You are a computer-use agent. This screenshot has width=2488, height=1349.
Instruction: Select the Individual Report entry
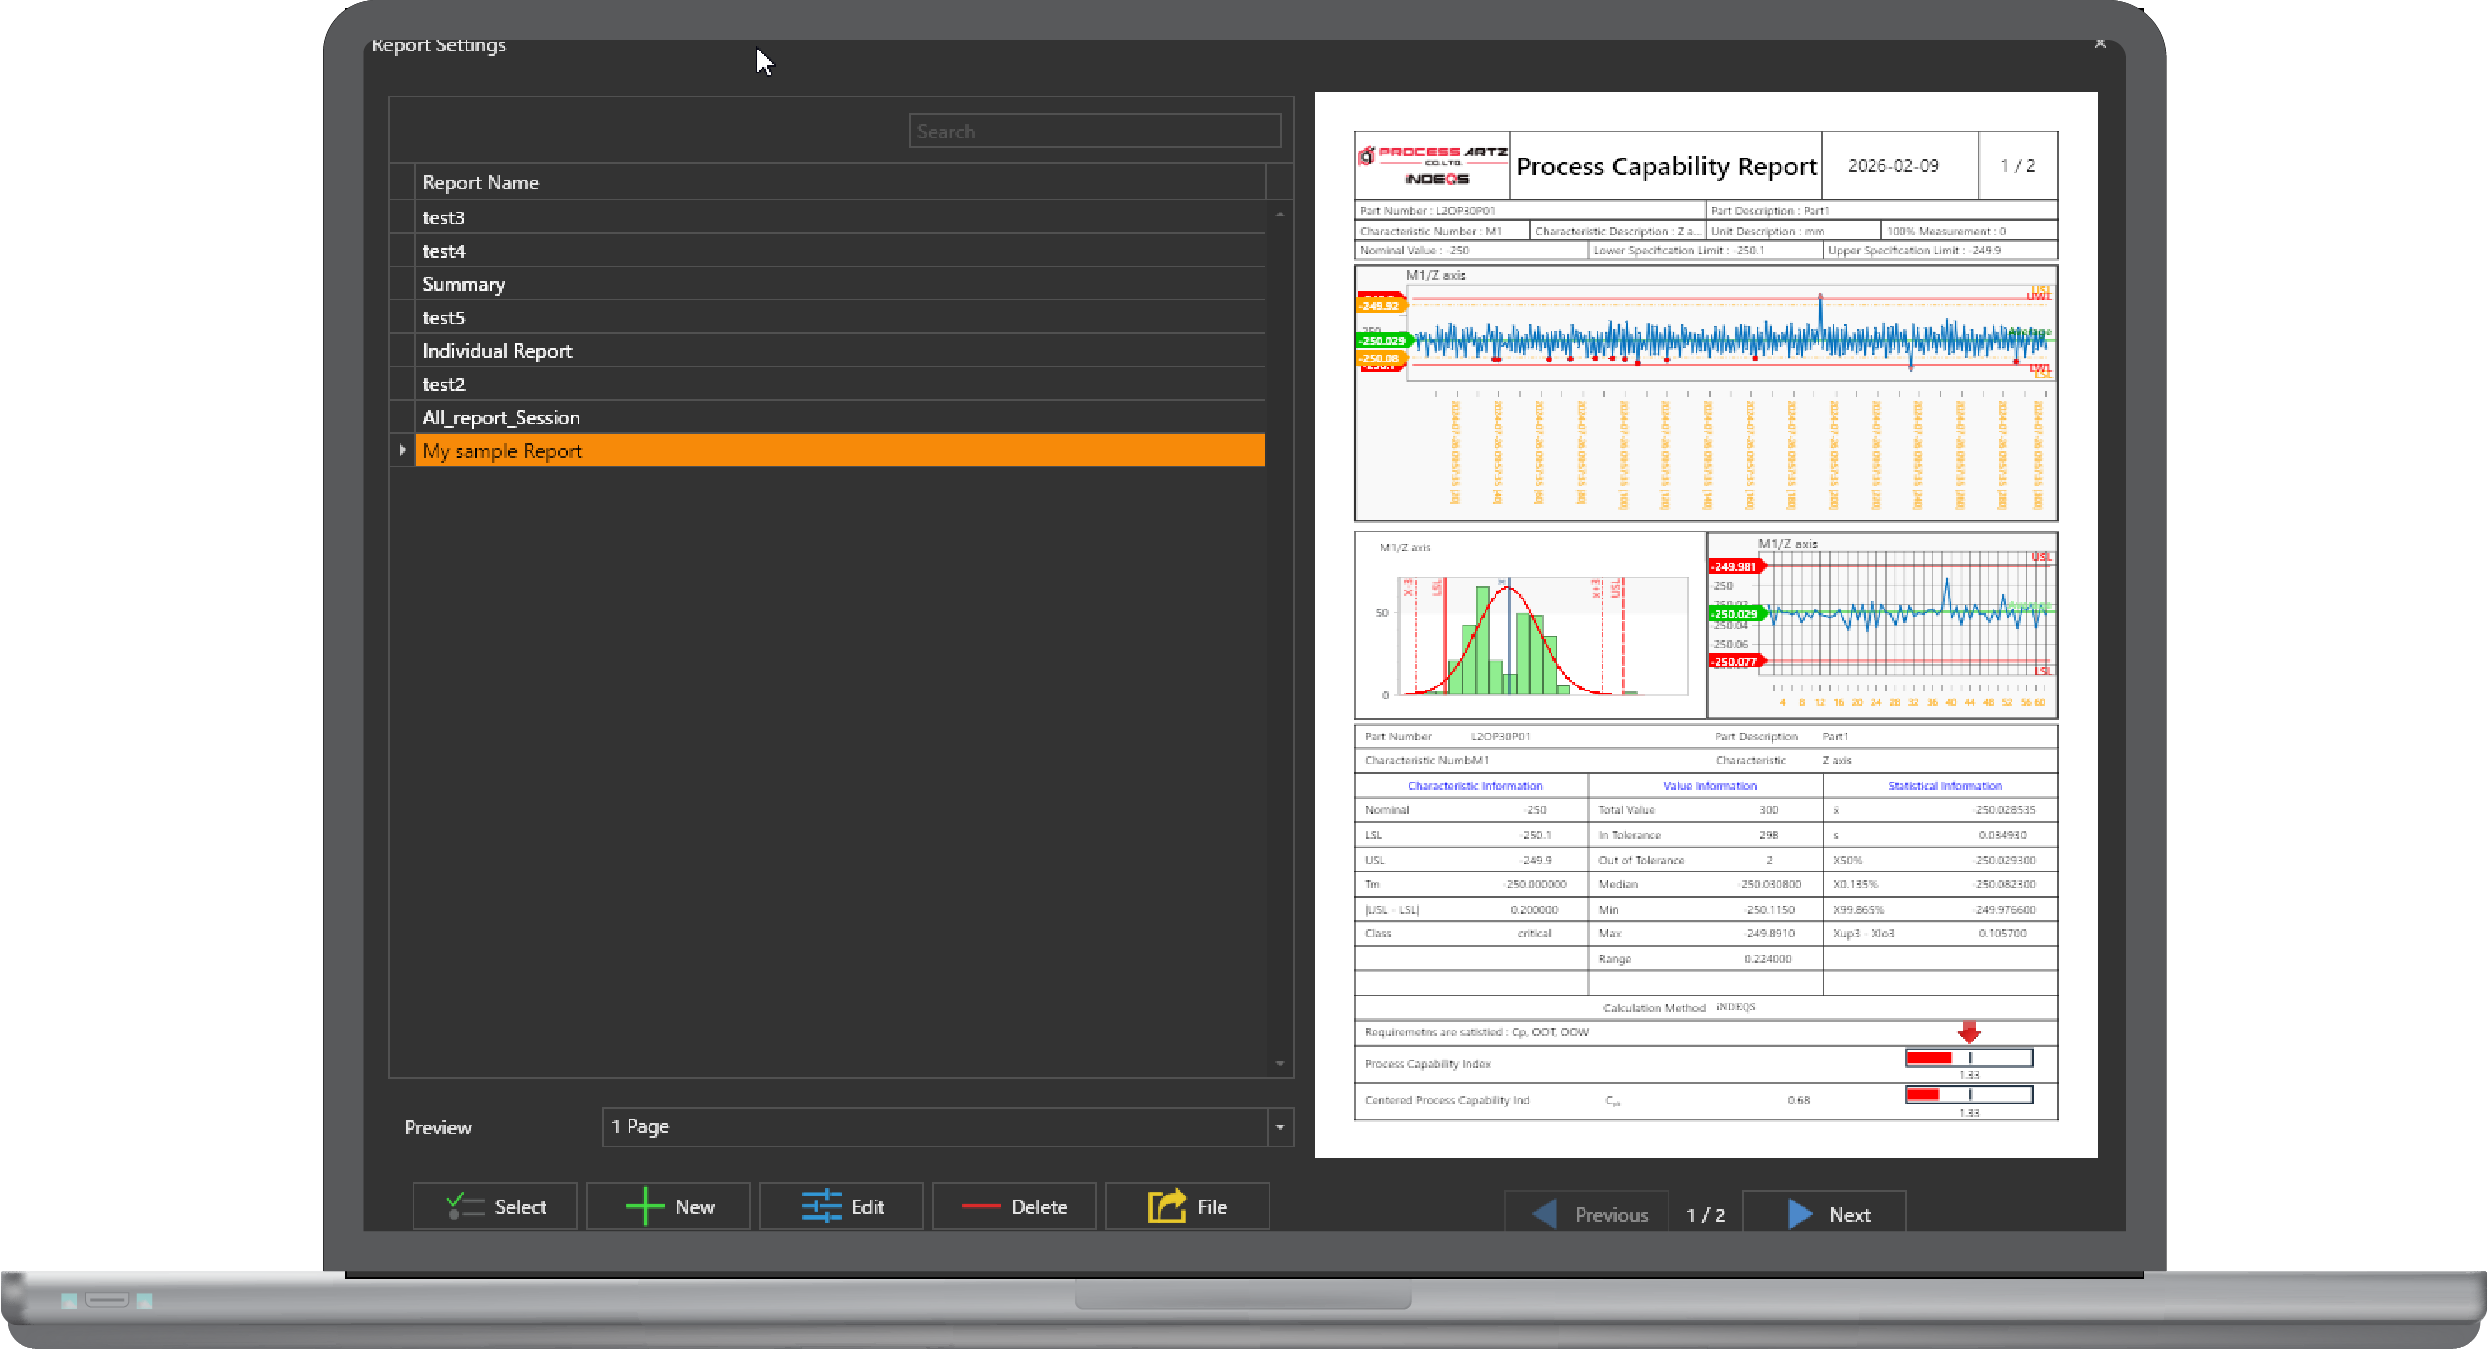click(x=497, y=351)
